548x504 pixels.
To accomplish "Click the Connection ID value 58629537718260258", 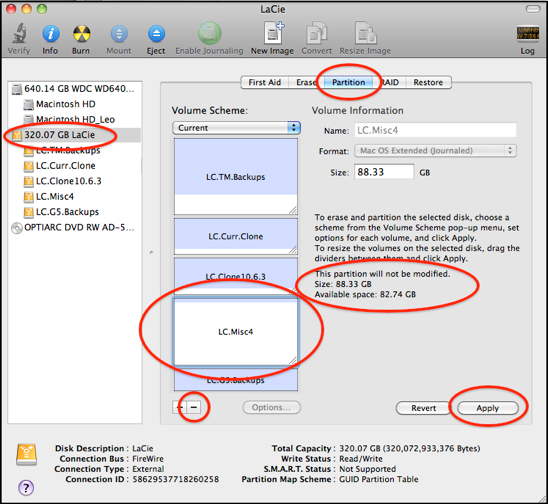I will pos(176,479).
